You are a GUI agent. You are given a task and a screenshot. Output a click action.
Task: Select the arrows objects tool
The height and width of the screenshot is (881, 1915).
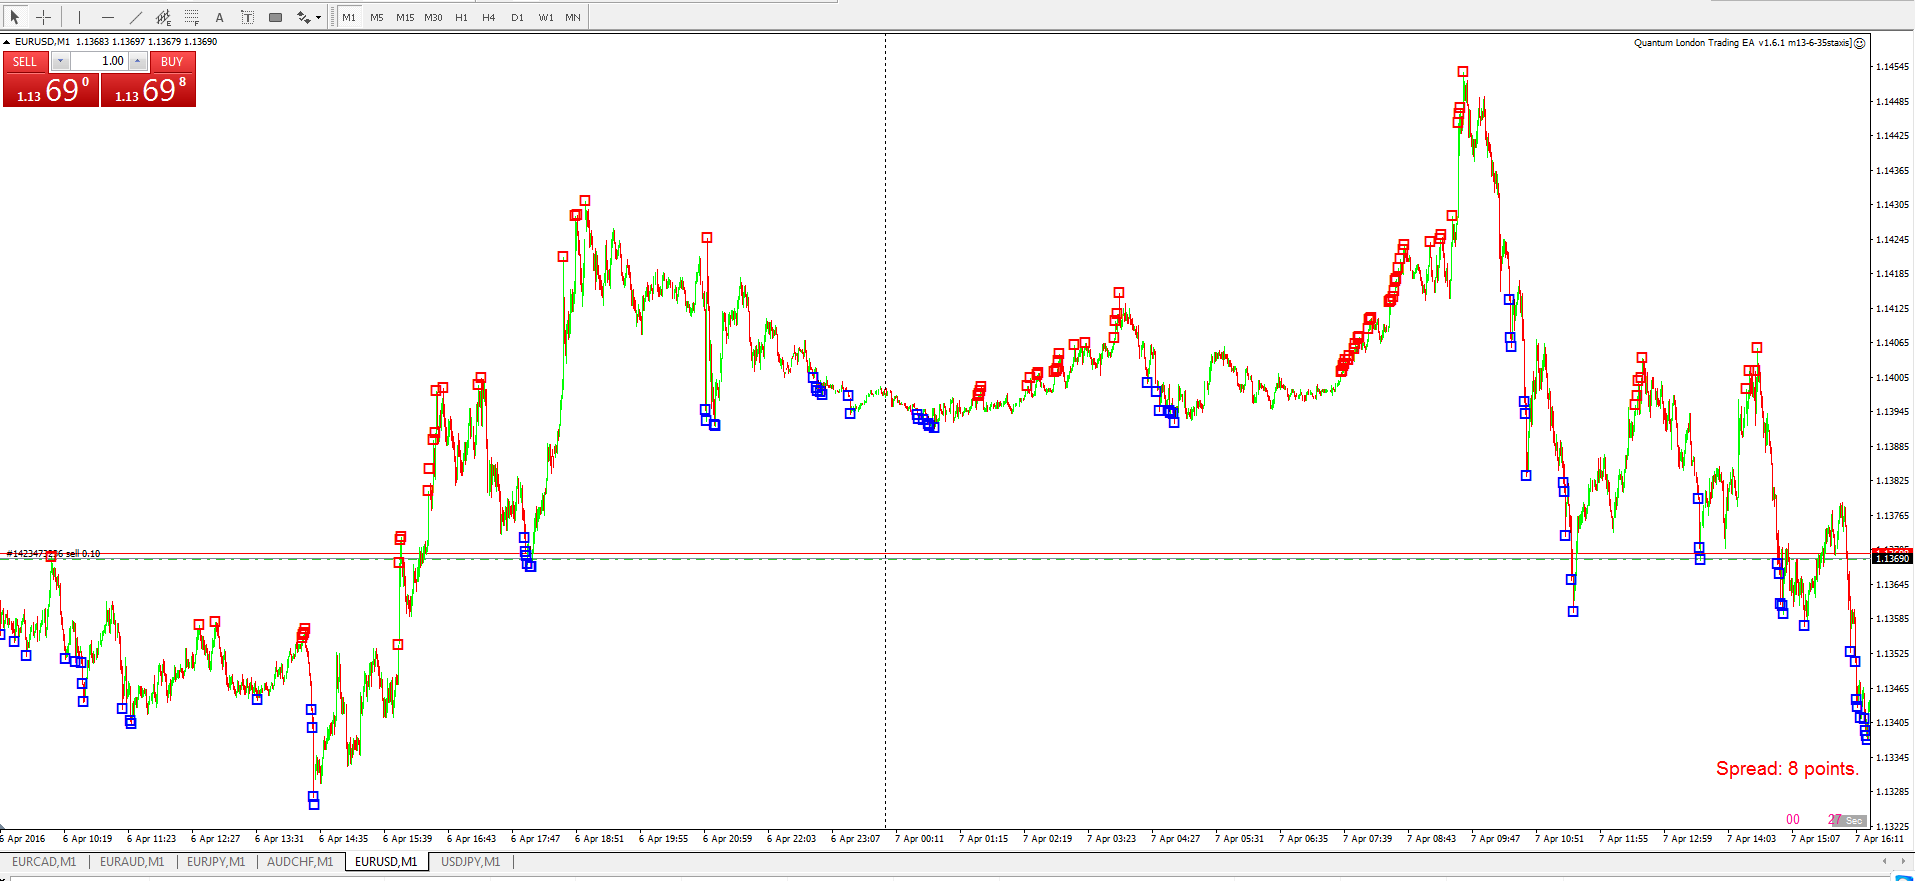[x=302, y=17]
